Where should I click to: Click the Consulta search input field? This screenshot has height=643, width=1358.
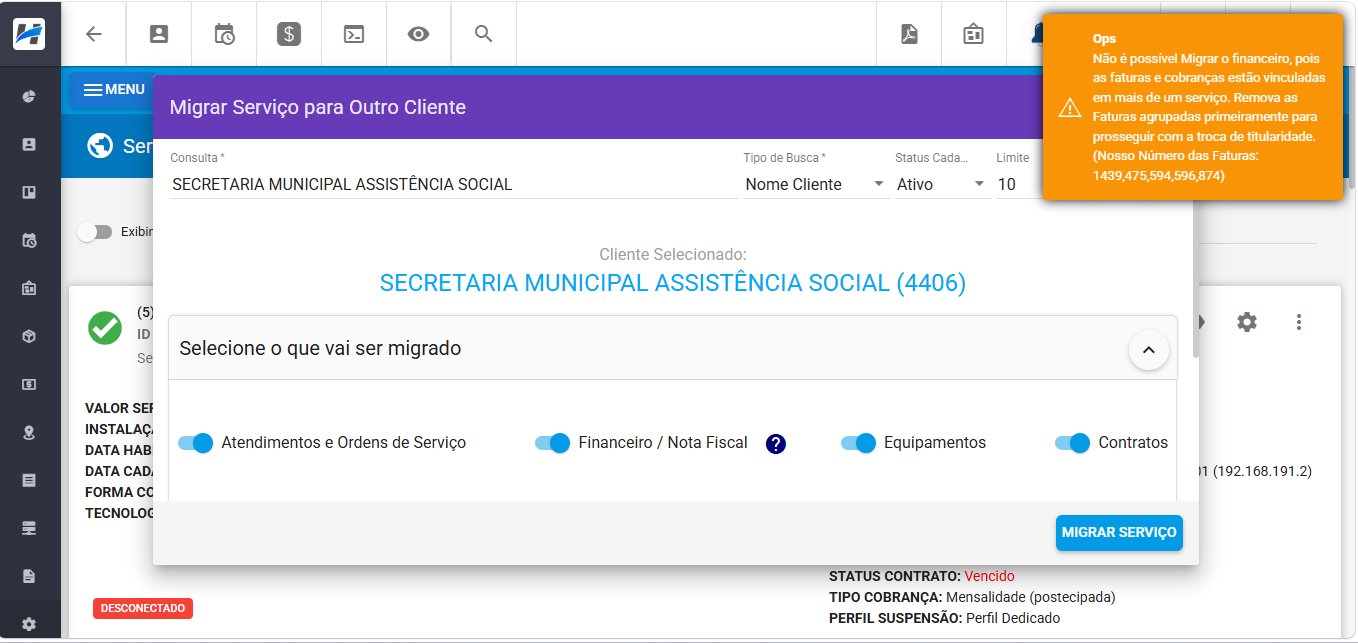click(454, 184)
